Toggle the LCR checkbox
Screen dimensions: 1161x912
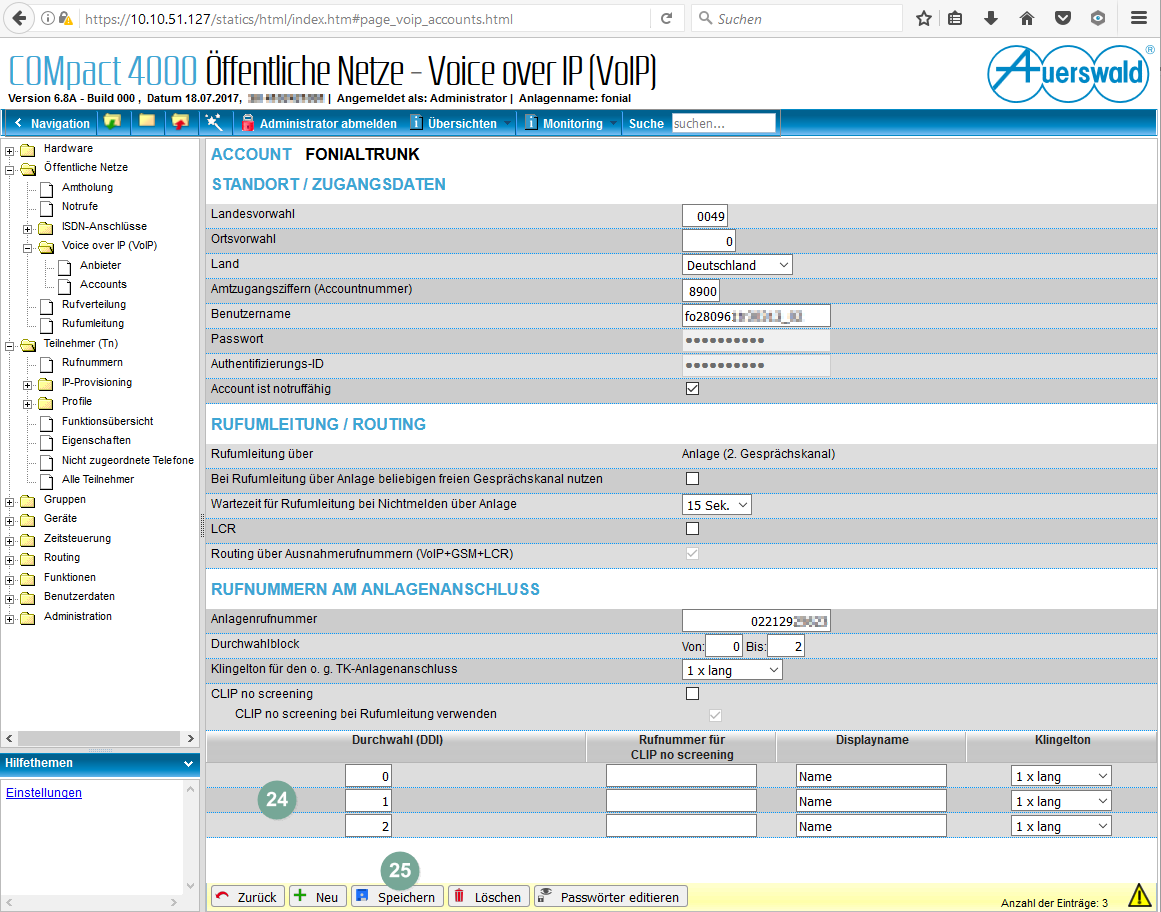pos(692,529)
